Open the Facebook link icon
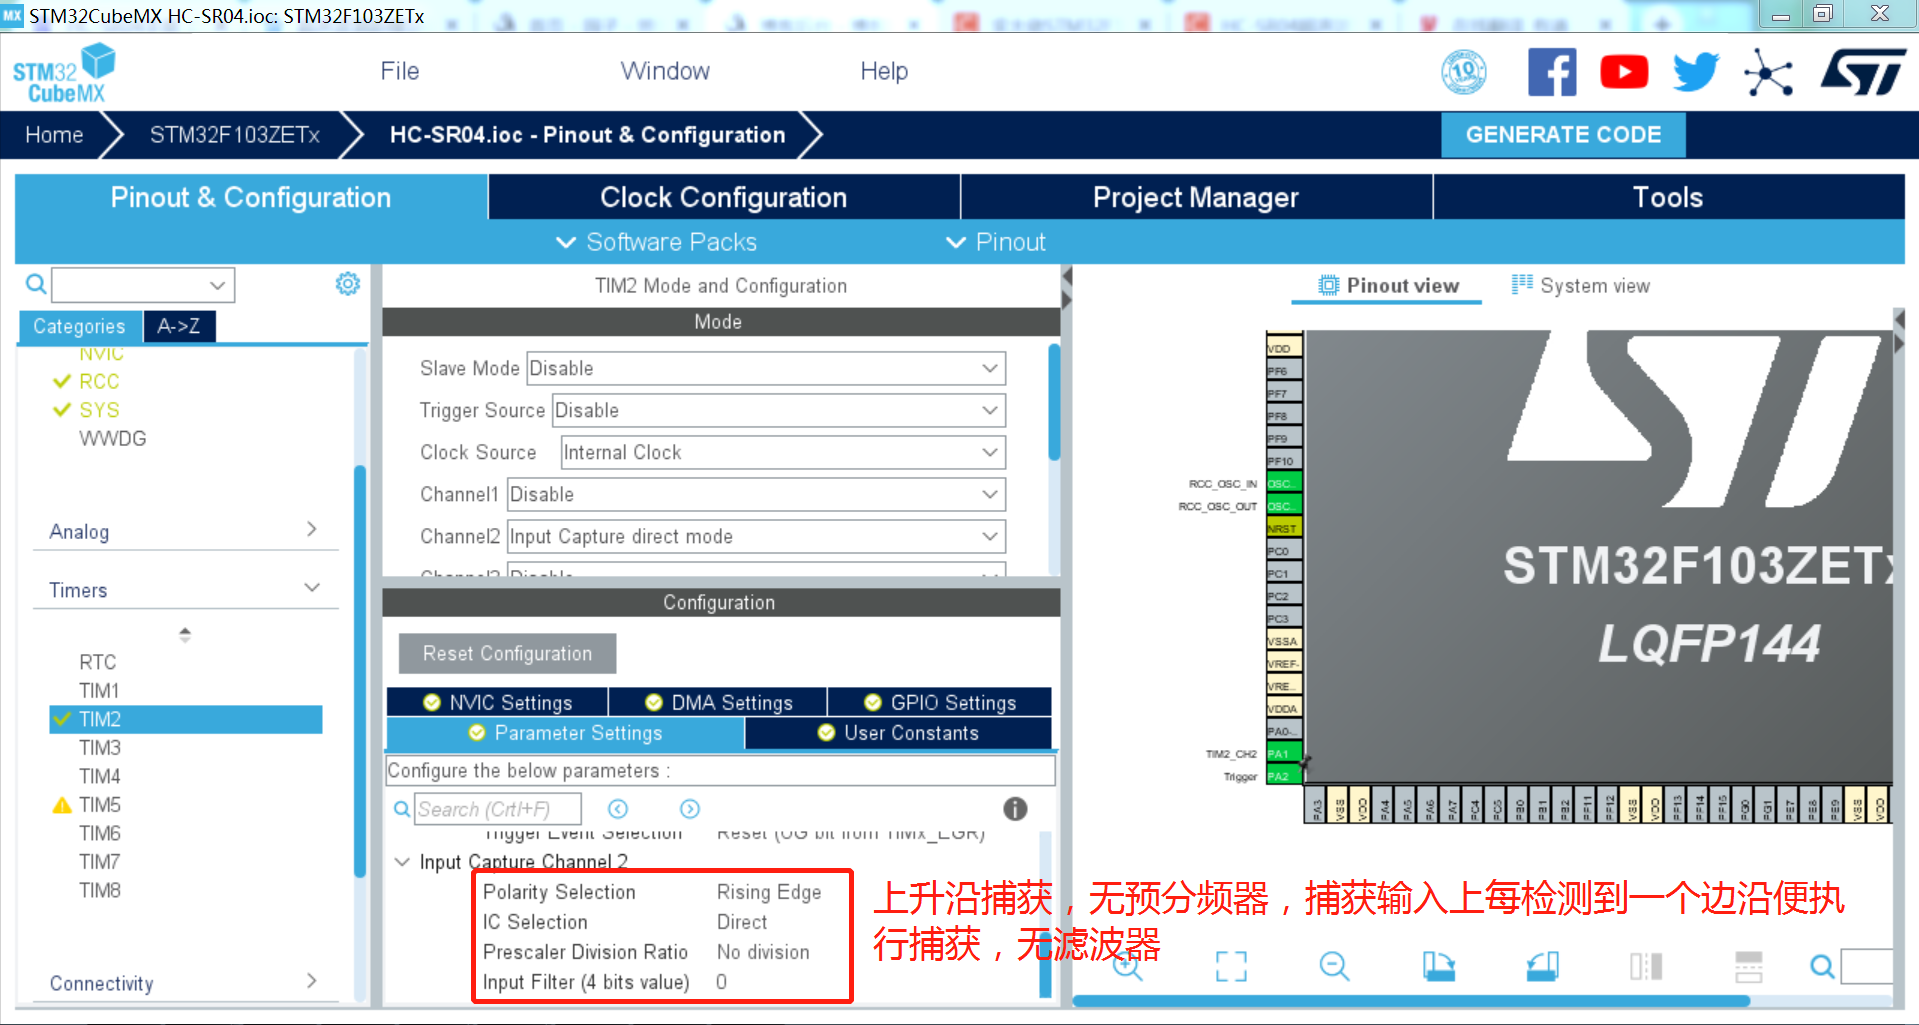The image size is (1919, 1025). [1552, 72]
